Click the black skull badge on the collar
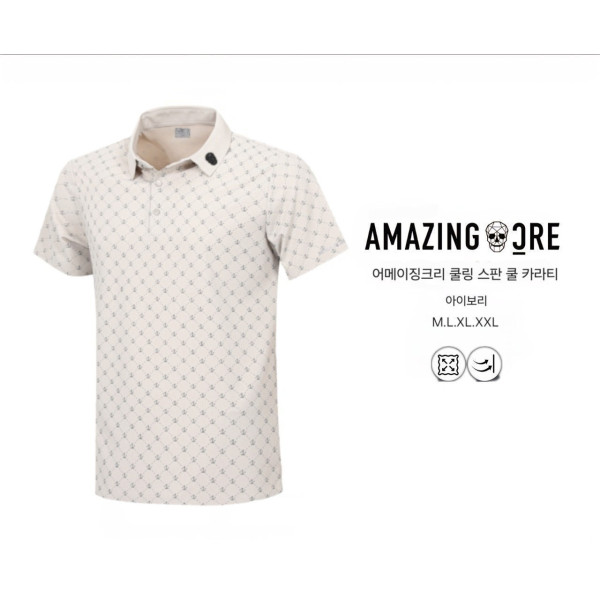 pos(210,158)
